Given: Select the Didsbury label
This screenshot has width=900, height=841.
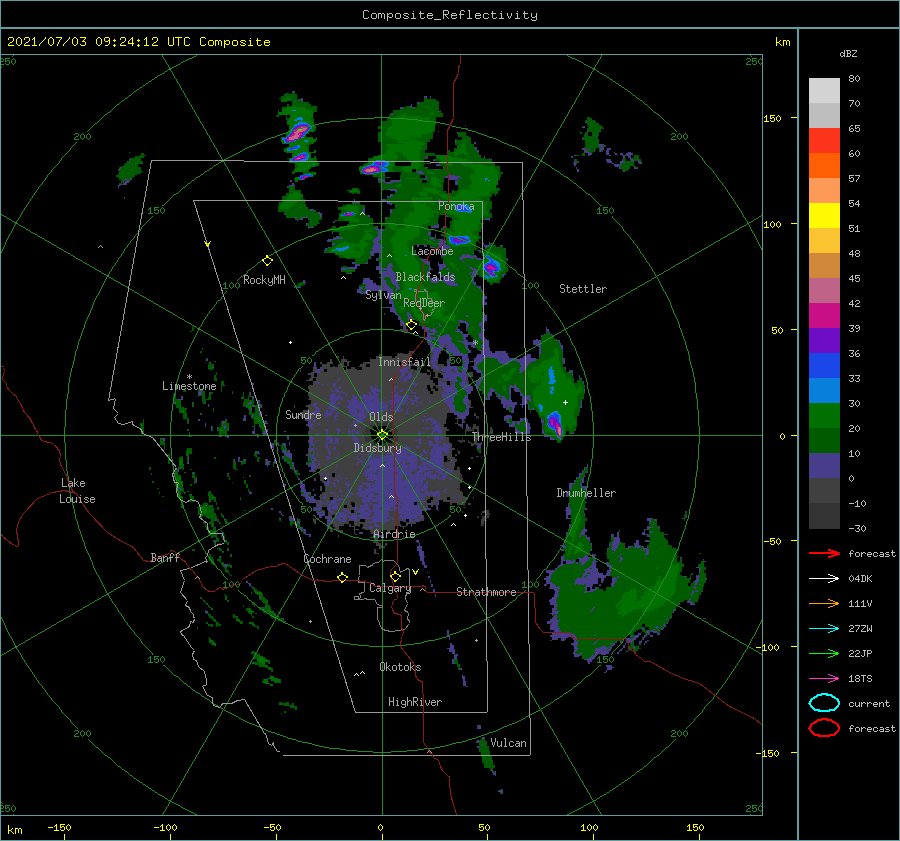Looking at the screenshot, I should [x=377, y=448].
